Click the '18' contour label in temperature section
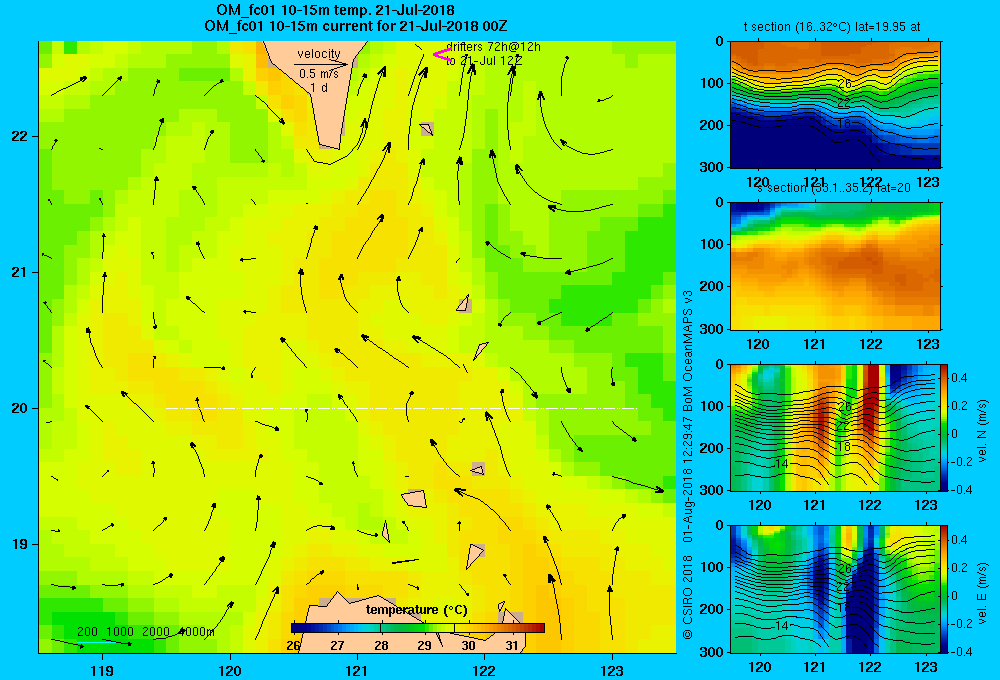Viewport: 1000px width, 680px height. coord(844,124)
